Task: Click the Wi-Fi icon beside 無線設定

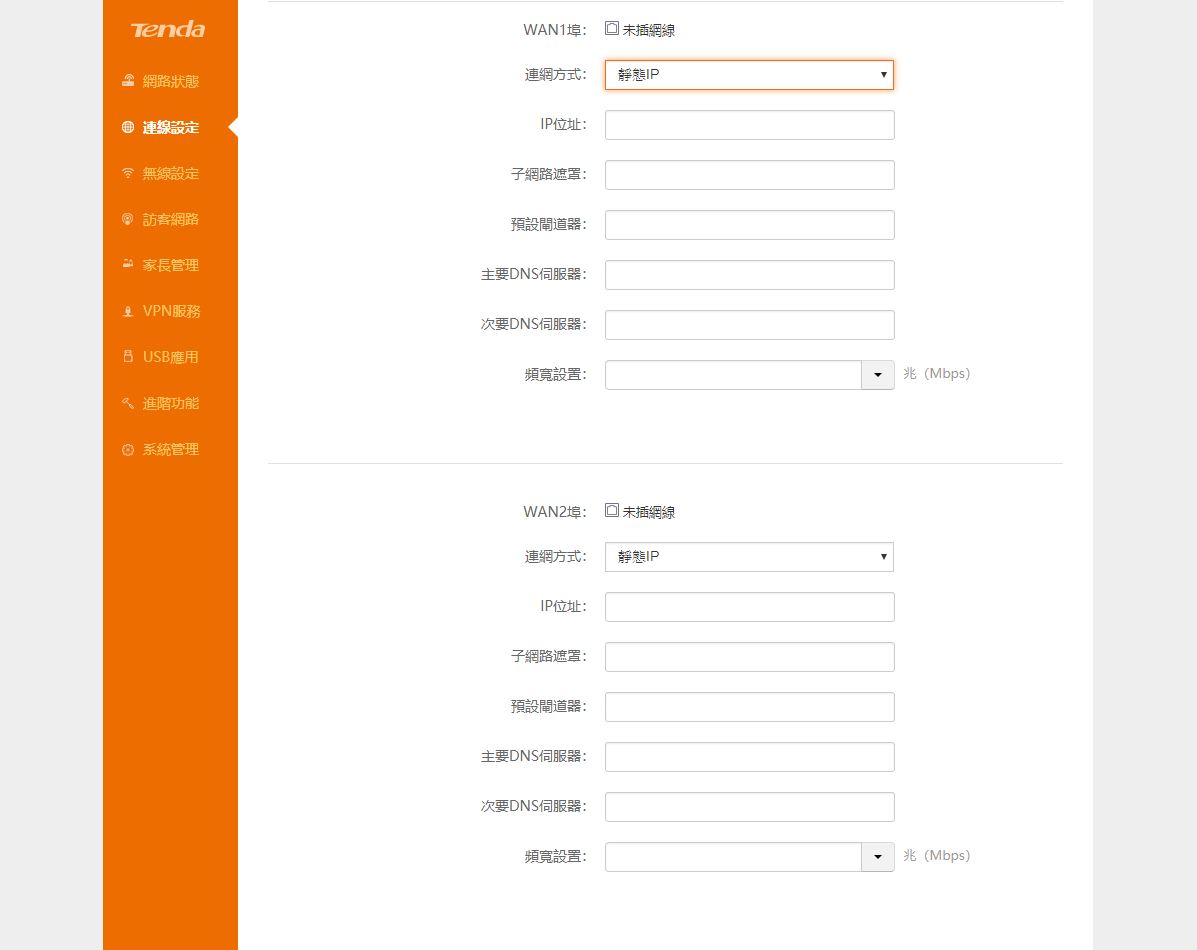Action: click(x=127, y=173)
